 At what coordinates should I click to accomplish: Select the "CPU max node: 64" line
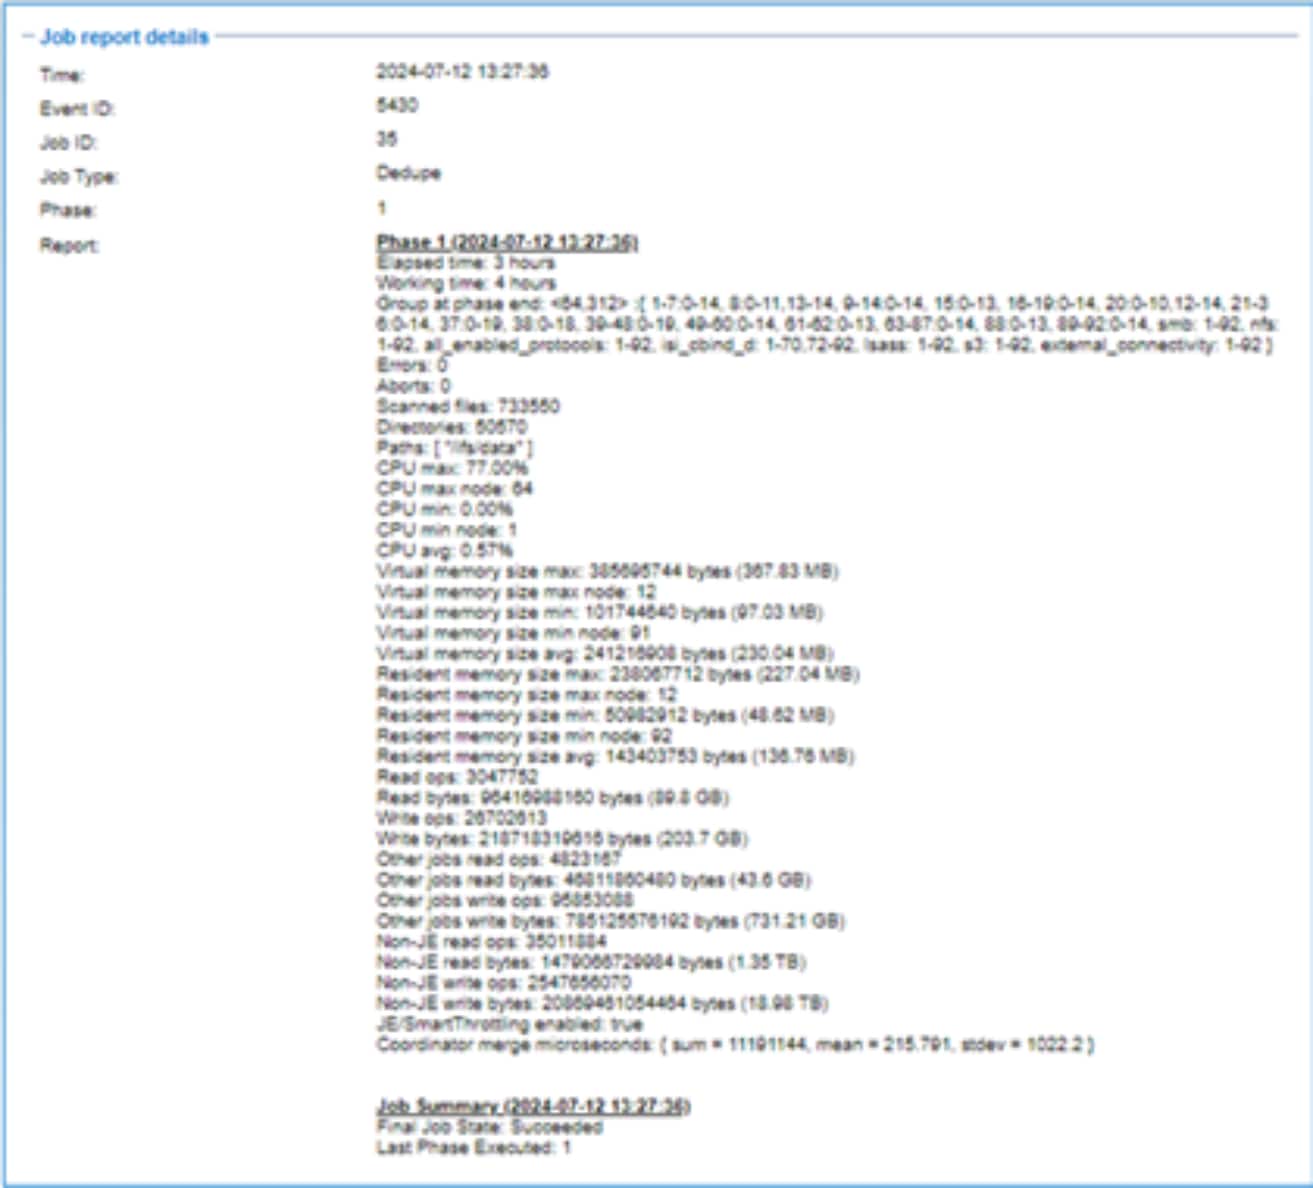coord(454,489)
